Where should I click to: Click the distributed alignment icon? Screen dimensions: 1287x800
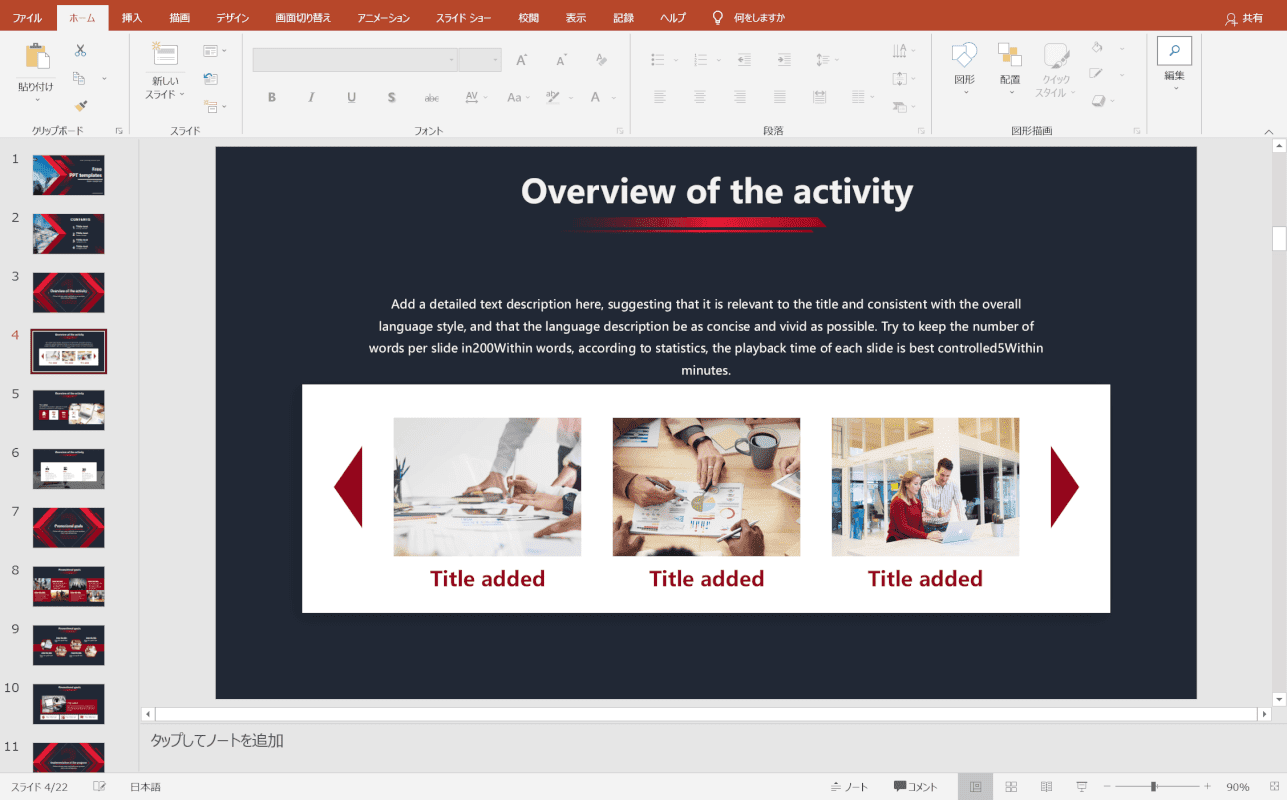click(819, 98)
